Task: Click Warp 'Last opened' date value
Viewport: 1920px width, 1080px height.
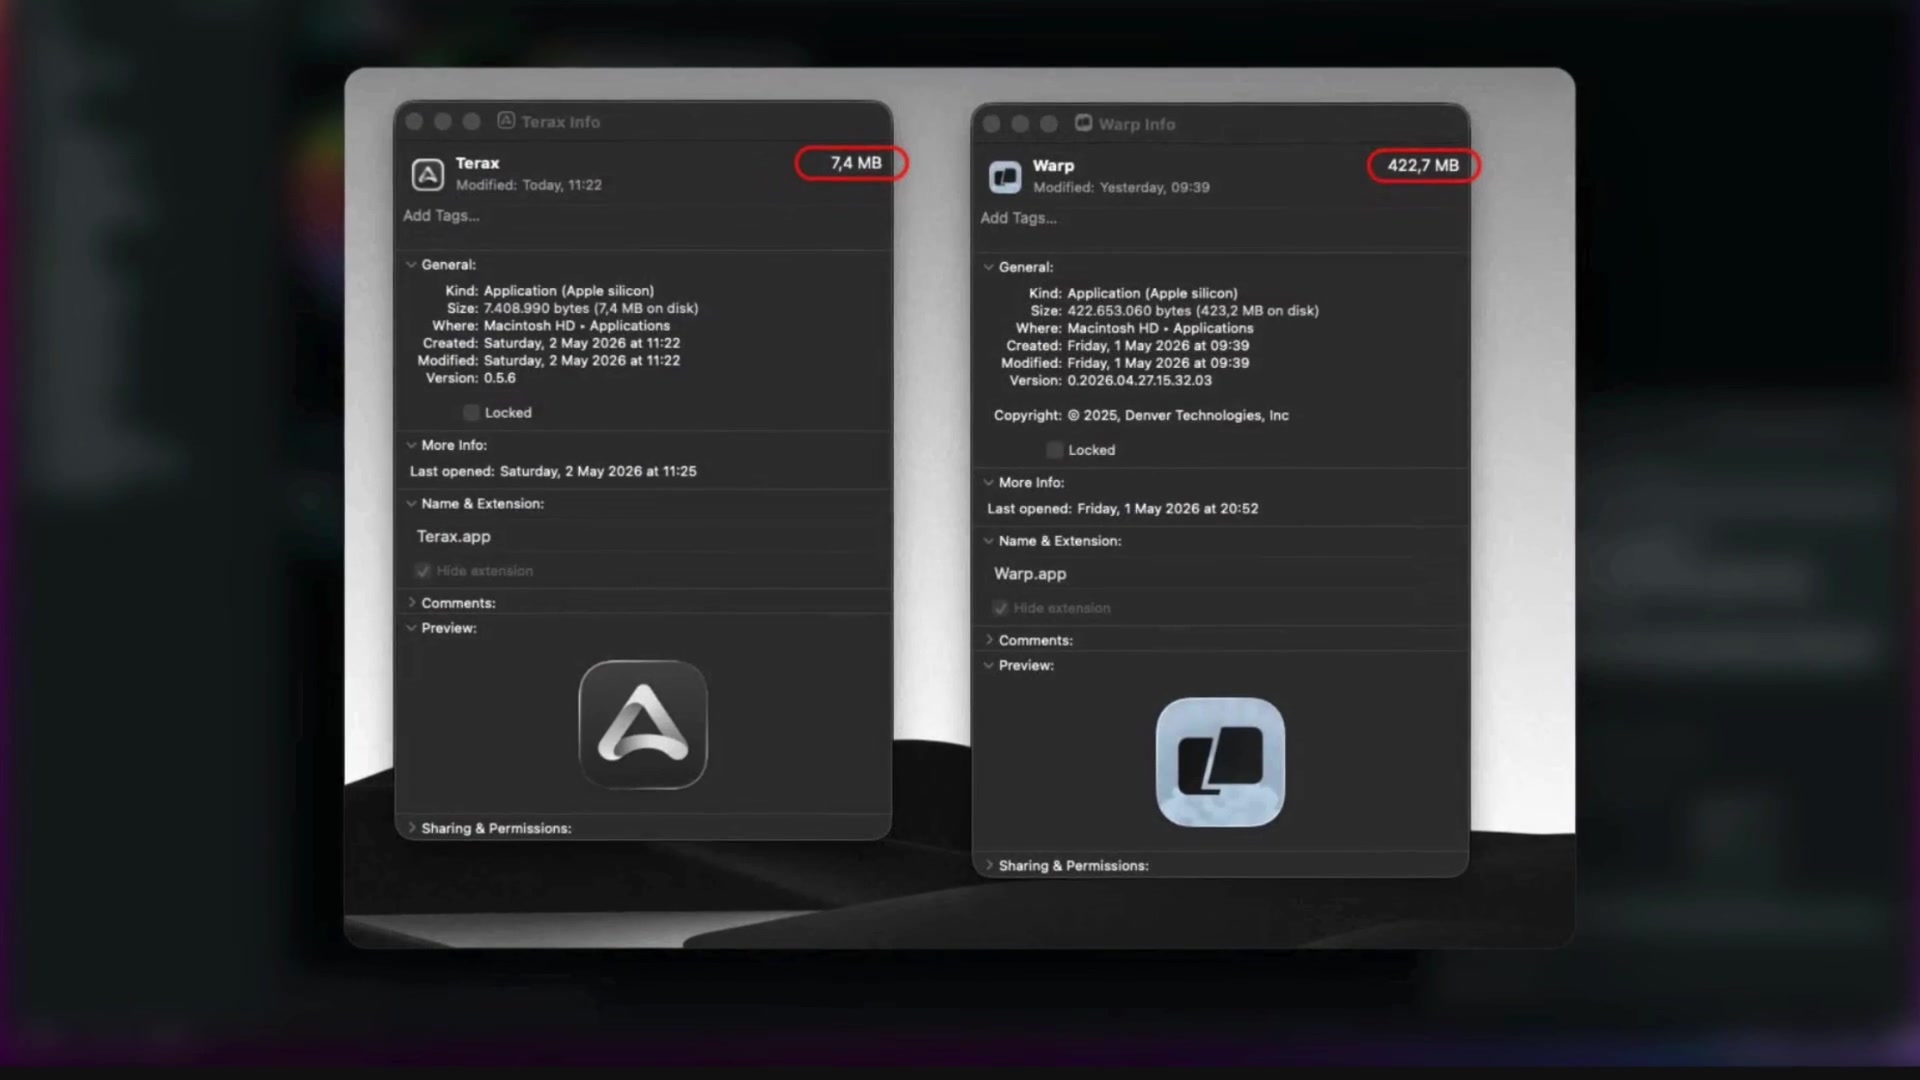Action: [1168, 508]
